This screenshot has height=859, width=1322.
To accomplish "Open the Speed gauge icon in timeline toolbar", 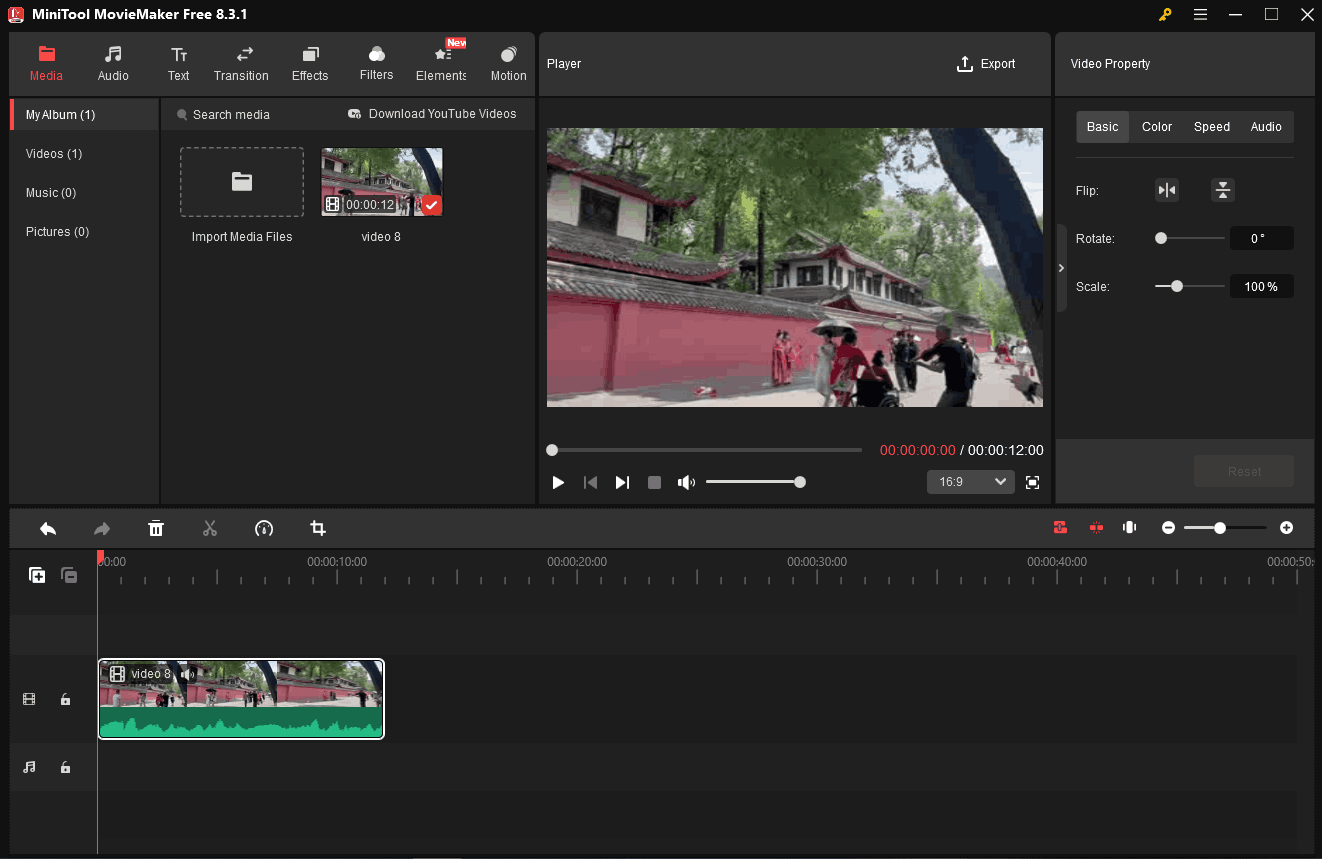I will (264, 528).
